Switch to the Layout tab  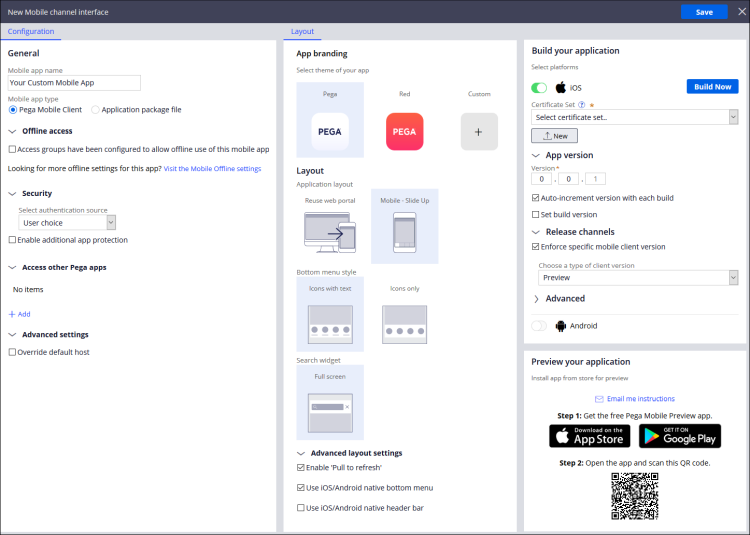pyautogui.click(x=302, y=32)
